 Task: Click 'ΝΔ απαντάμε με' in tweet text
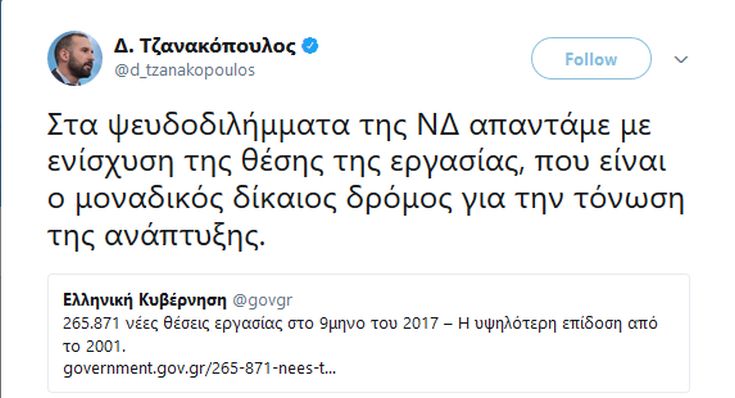pyautogui.click(x=534, y=126)
